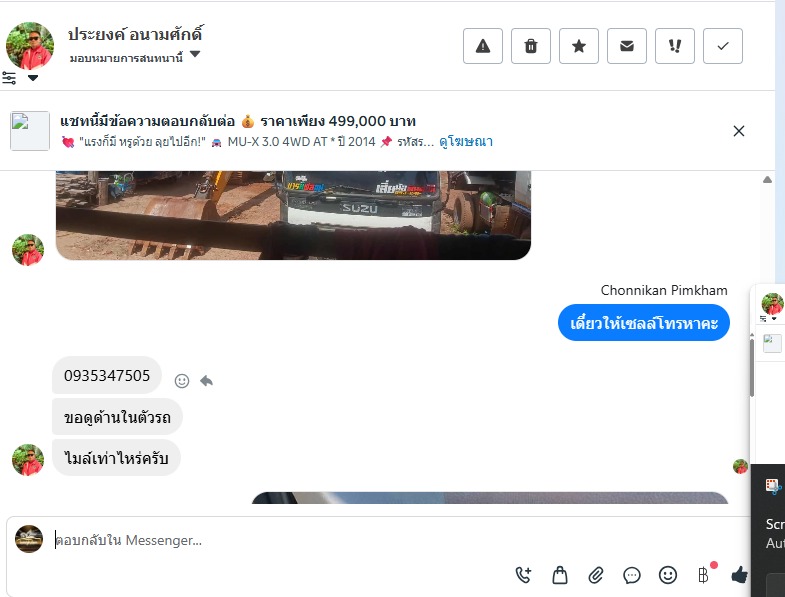Open the ดูโฆษณา ad link

pyautogui.click(x=466, y=142)
